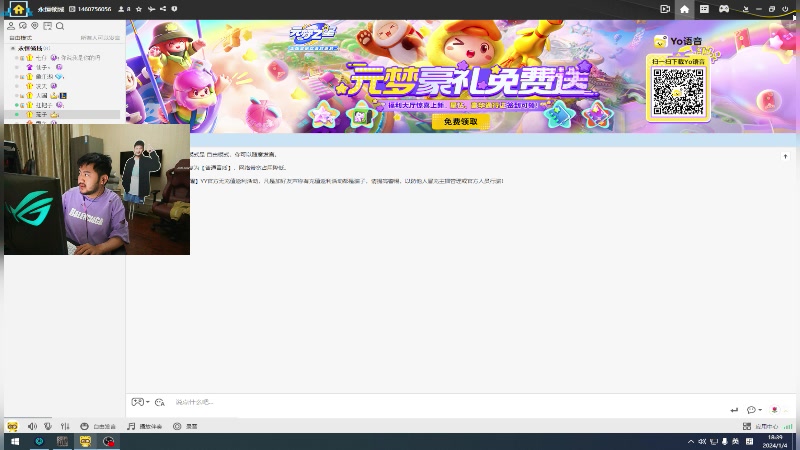The image size is (800, 450).
Task: Click the yellow house channel logo
Action: coord(18,9)
